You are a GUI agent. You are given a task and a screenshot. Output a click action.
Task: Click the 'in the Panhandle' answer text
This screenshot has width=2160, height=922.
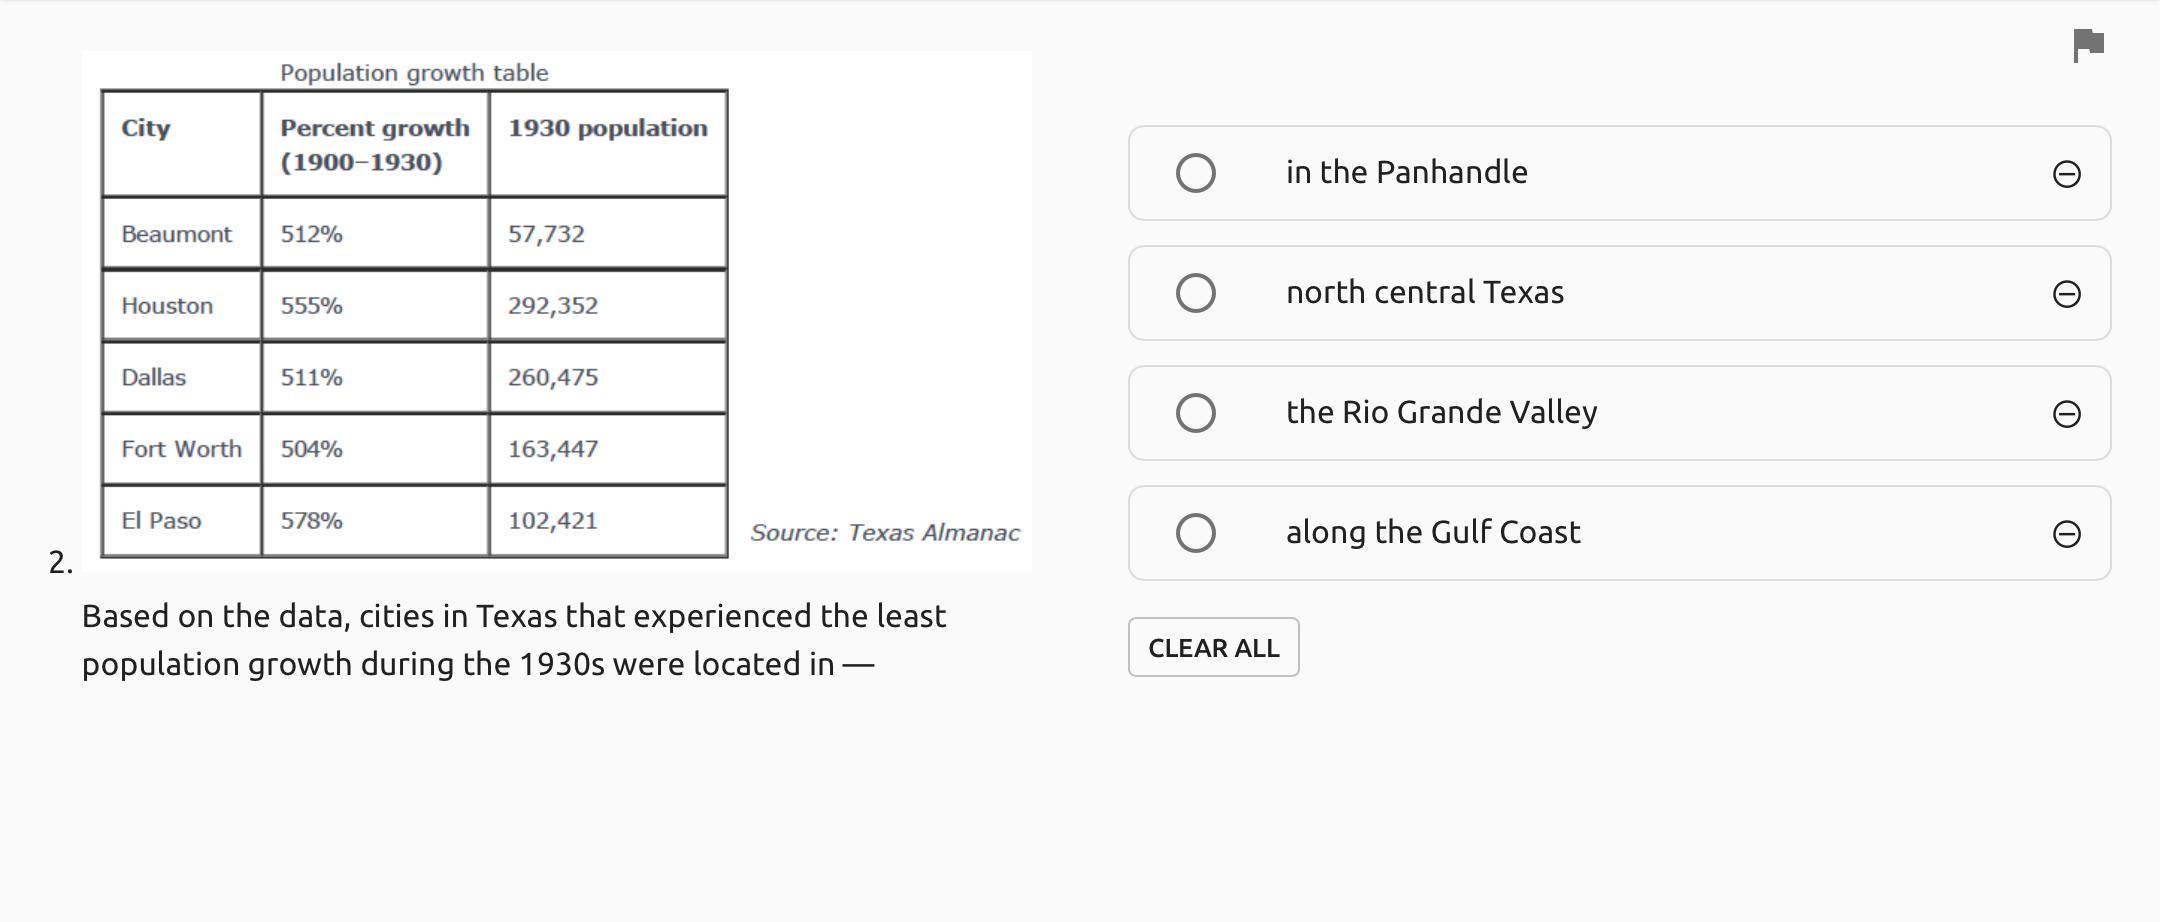tap(1406, 172)
